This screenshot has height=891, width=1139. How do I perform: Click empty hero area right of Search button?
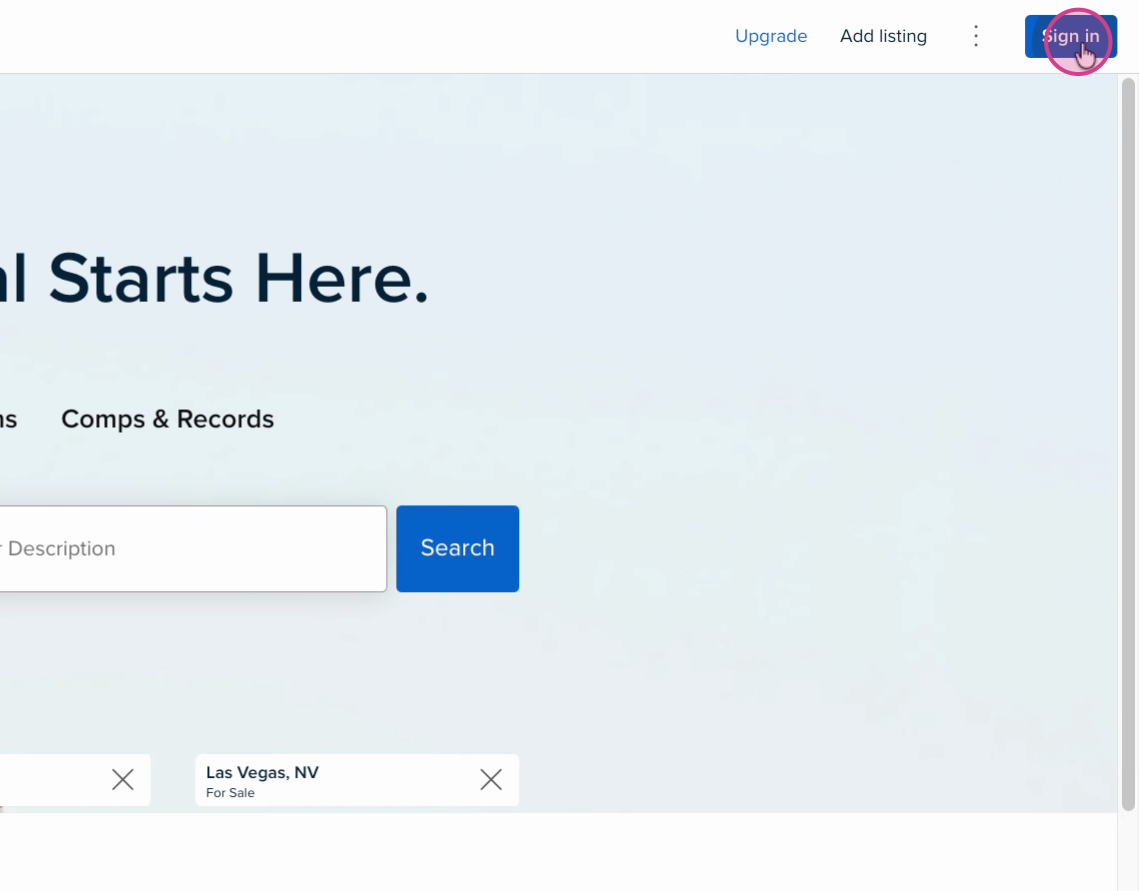(x=800, y=548)
